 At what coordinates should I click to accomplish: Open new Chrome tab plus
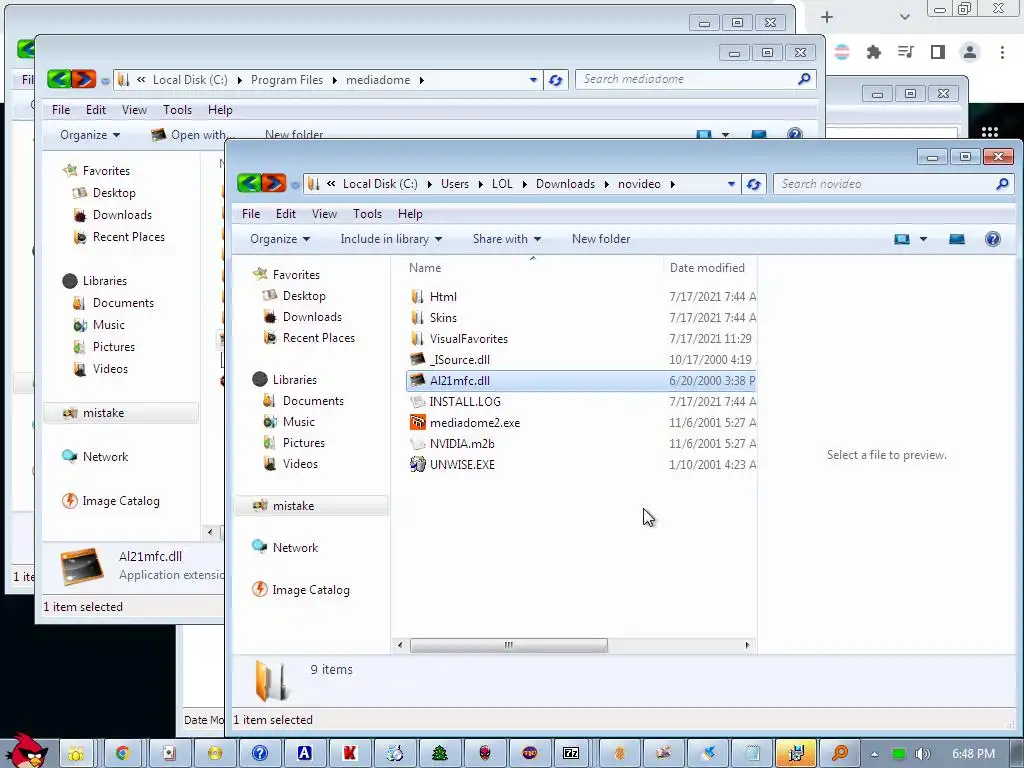(x=827, y=17)
